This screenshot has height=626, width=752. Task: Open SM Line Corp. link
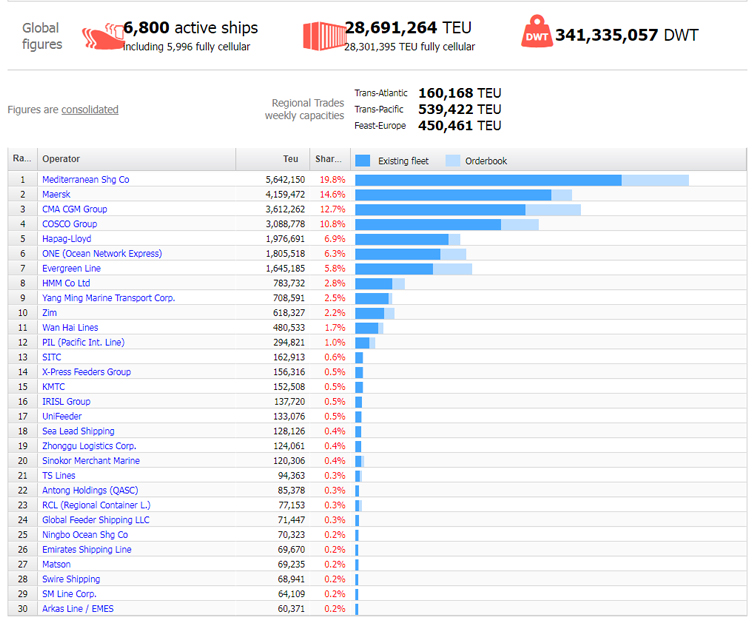[x=69, y=594]
